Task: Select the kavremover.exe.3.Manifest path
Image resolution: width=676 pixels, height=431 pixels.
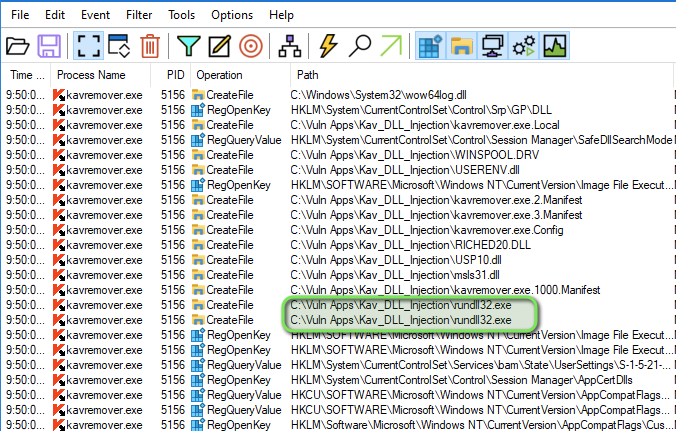Action: coord(436,215)
